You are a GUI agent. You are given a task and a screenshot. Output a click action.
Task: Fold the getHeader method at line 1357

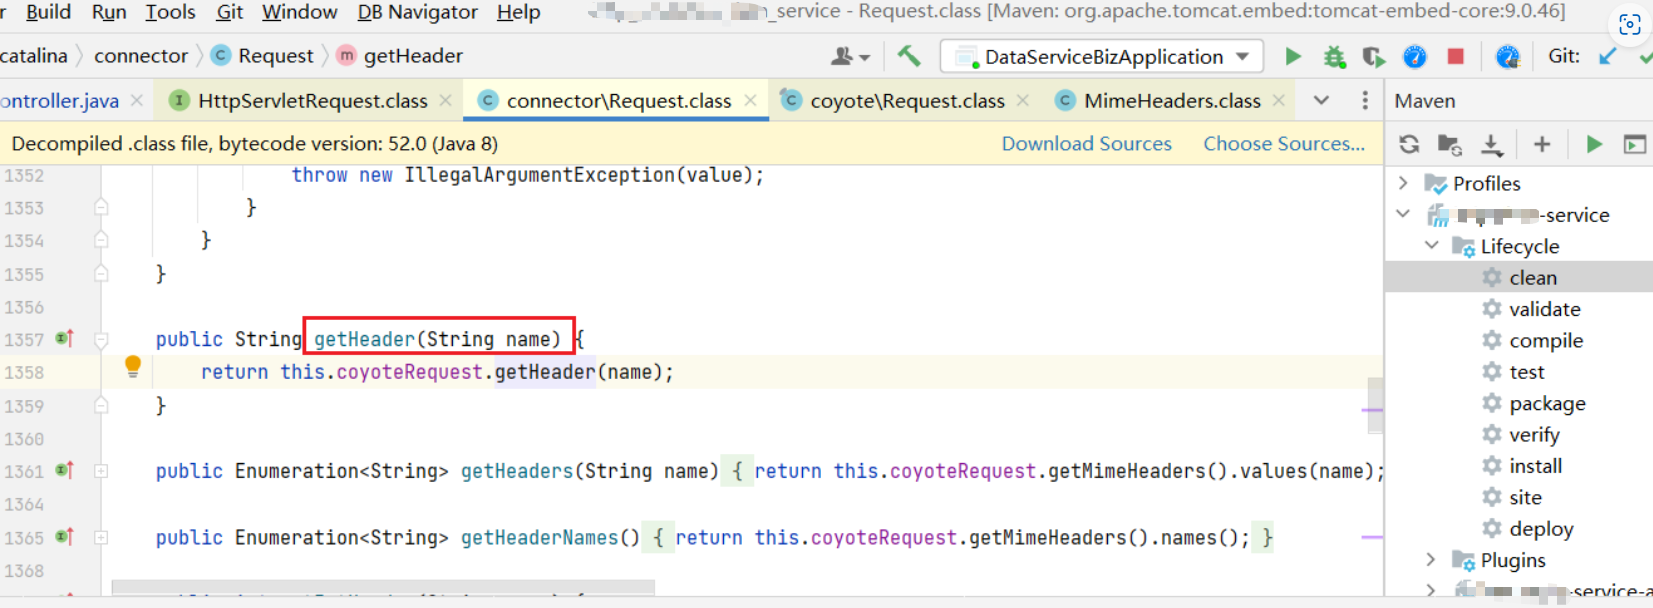[x=101, y=340]
